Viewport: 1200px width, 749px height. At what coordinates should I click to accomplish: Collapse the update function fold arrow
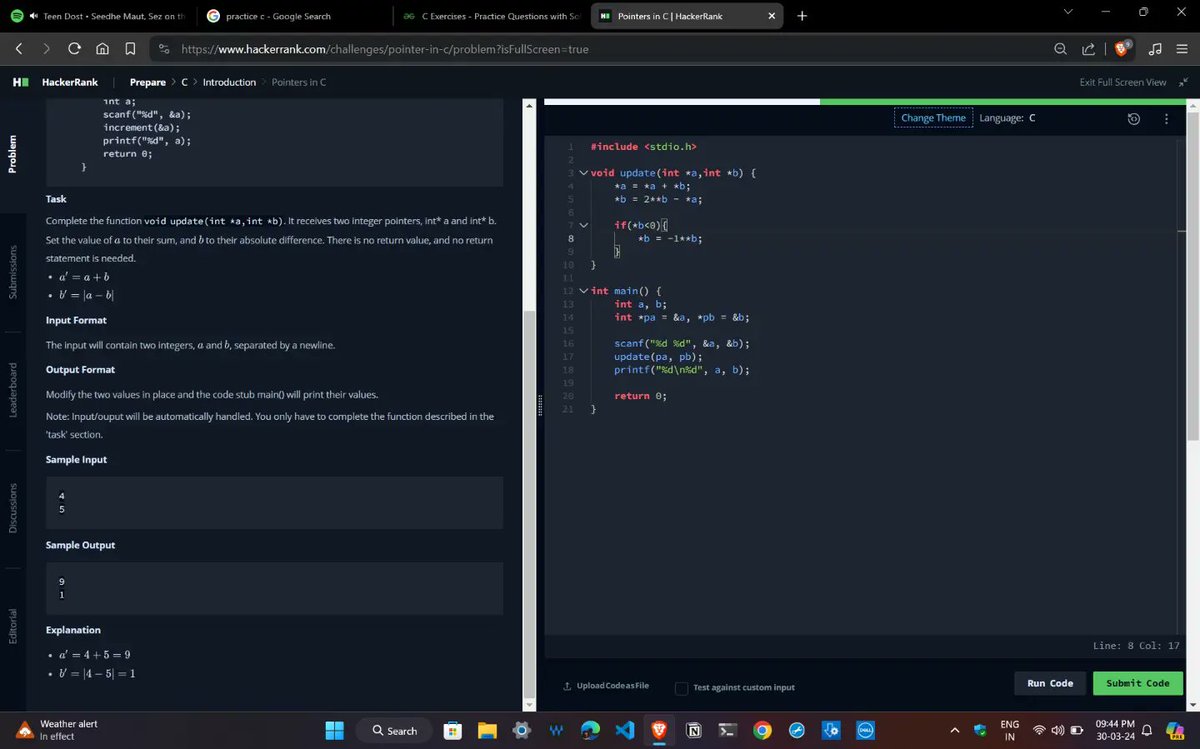click(583, 173)
